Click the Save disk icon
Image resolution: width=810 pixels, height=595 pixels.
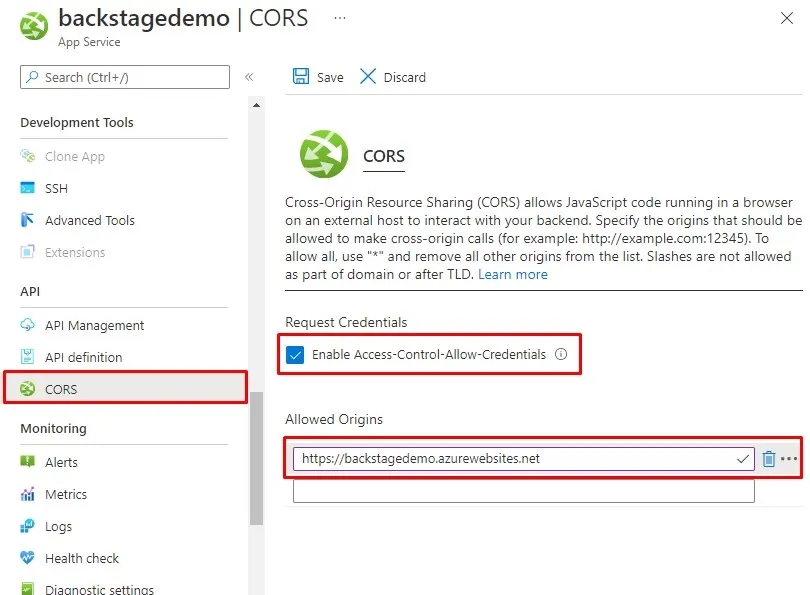pos(301,76)
